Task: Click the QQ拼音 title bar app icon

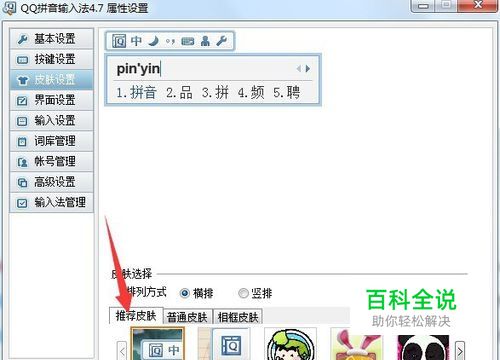Action: 9,8
